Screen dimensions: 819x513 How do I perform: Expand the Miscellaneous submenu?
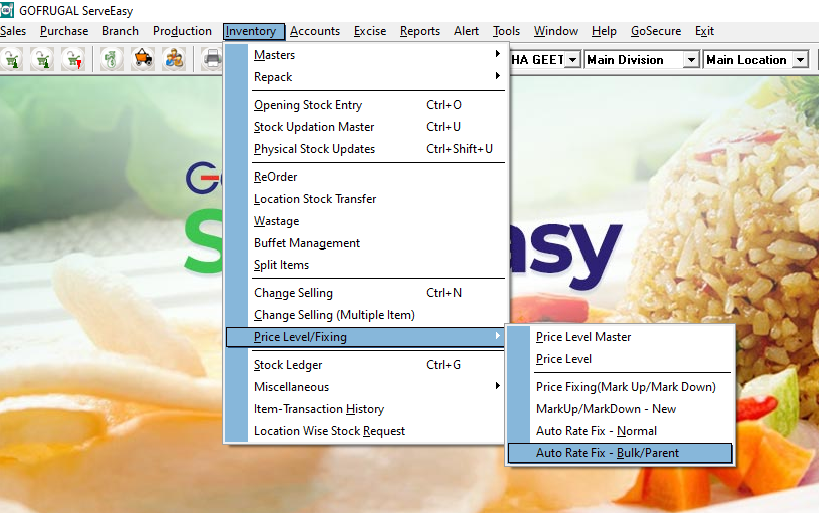(x=366, y=387)
